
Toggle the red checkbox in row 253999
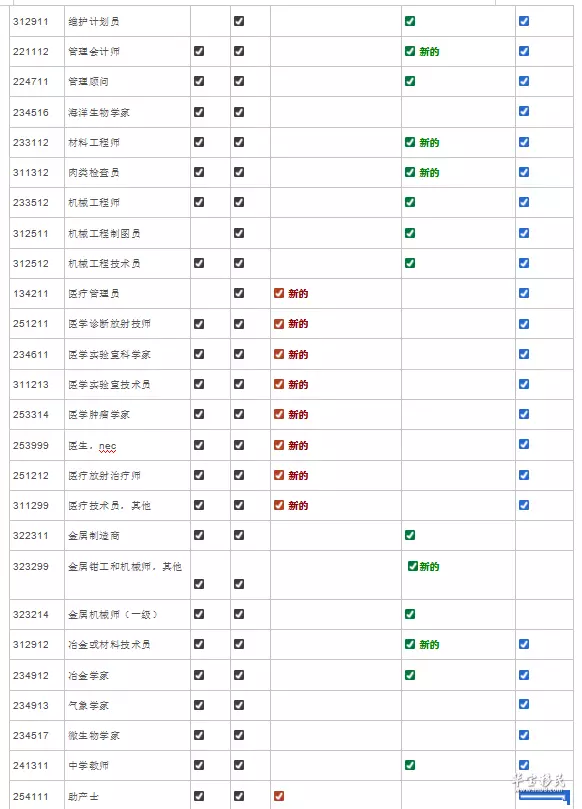point(279,445)
